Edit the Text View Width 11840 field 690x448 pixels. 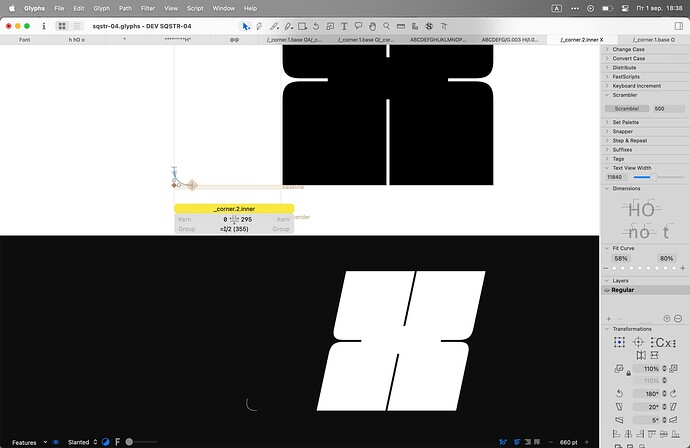(616, 177)
